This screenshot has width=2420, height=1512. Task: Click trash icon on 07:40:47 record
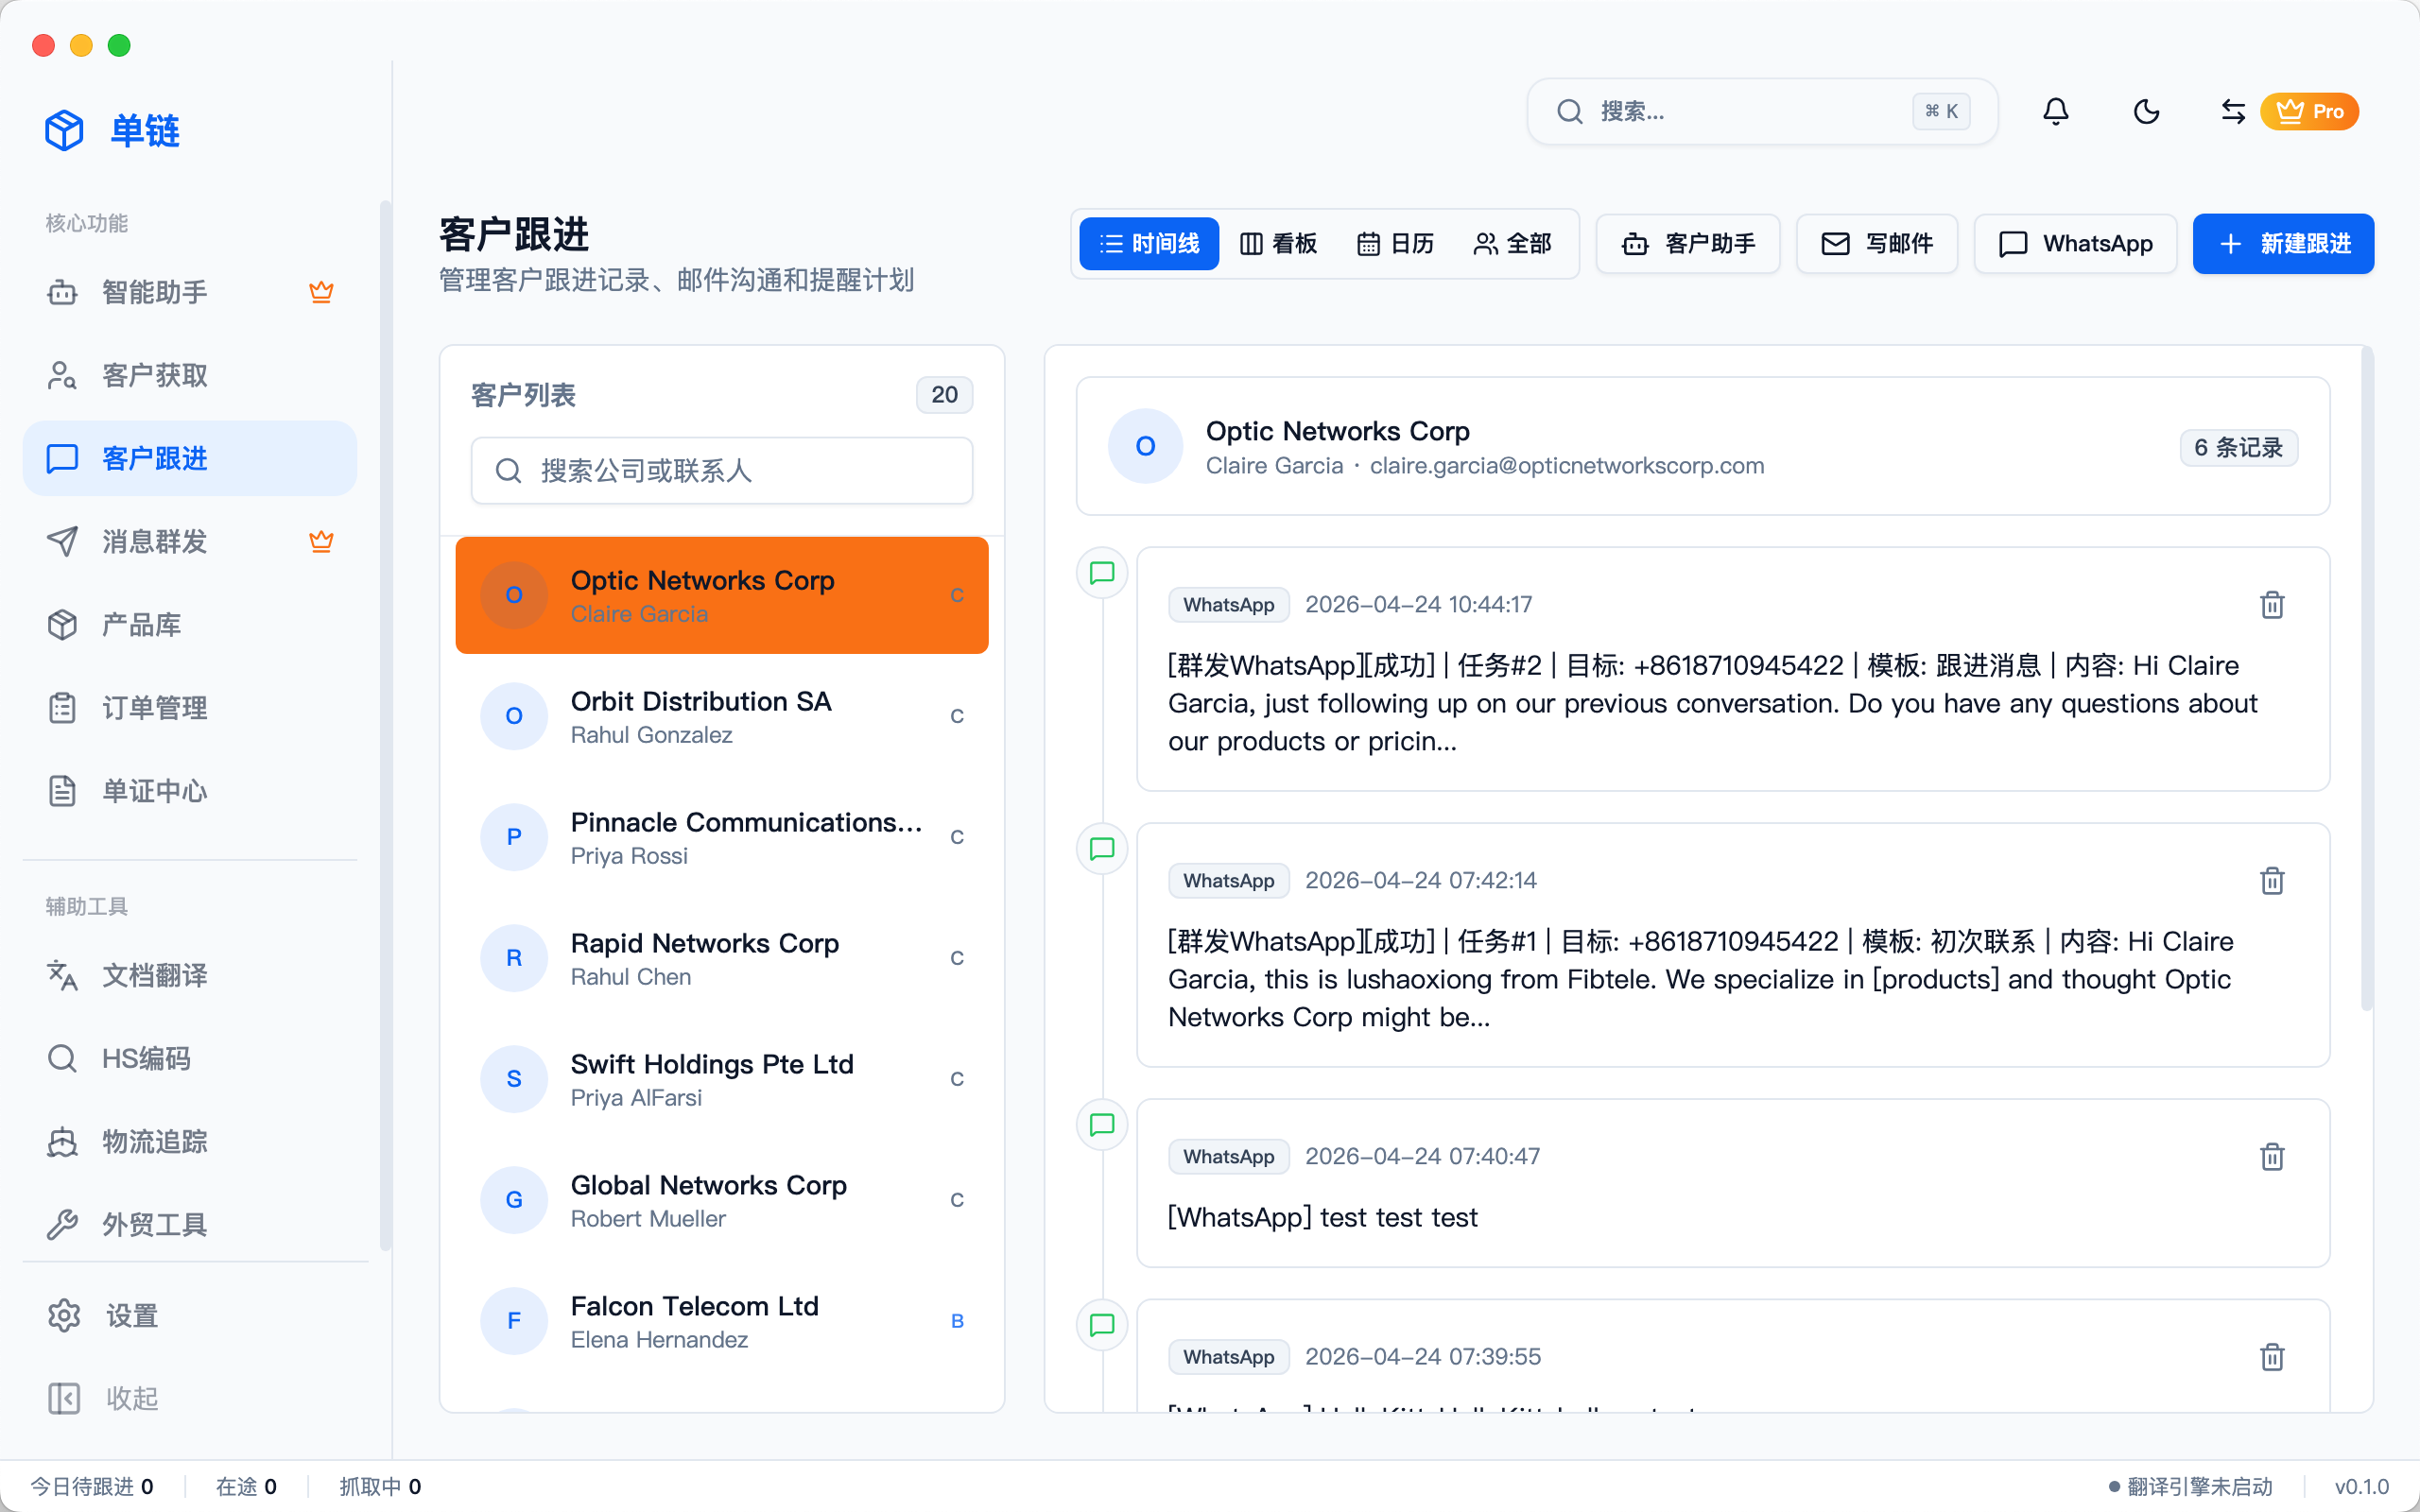(2272, 1157)
